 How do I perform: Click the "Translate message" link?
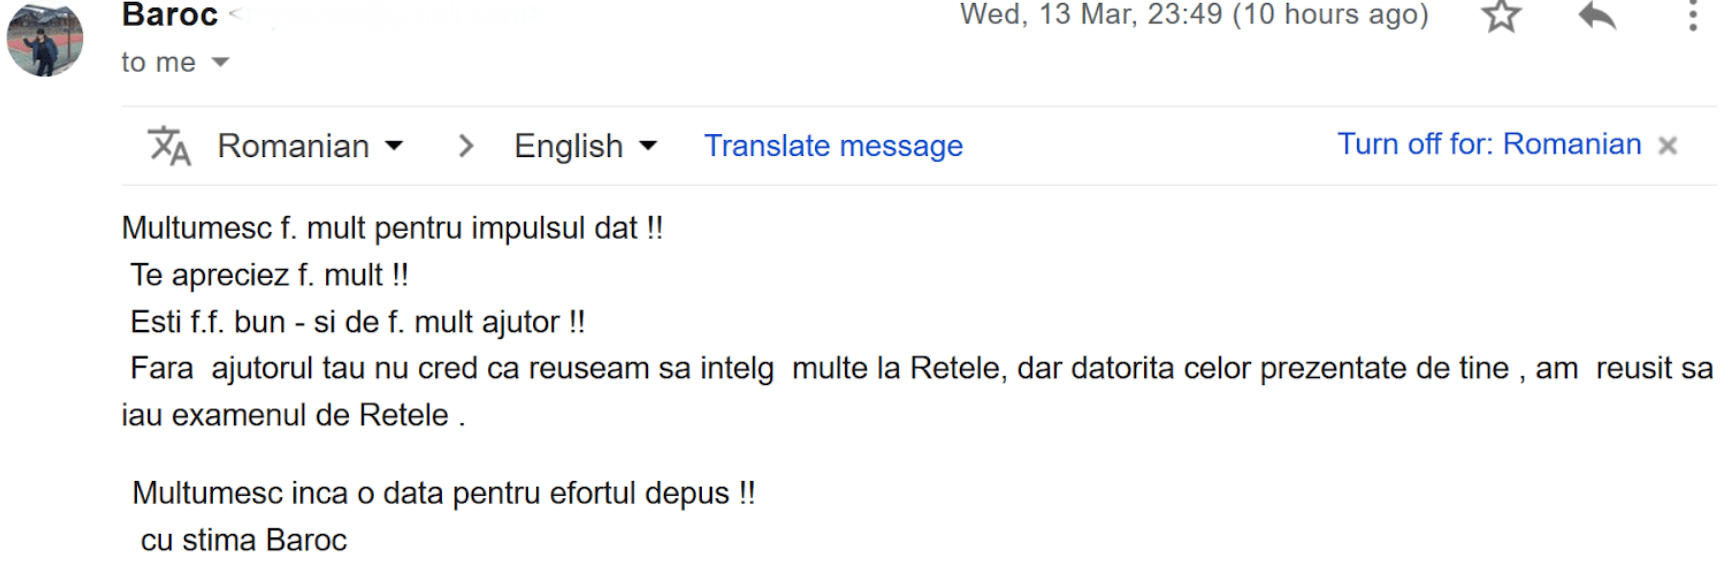(x=833, y=146)
